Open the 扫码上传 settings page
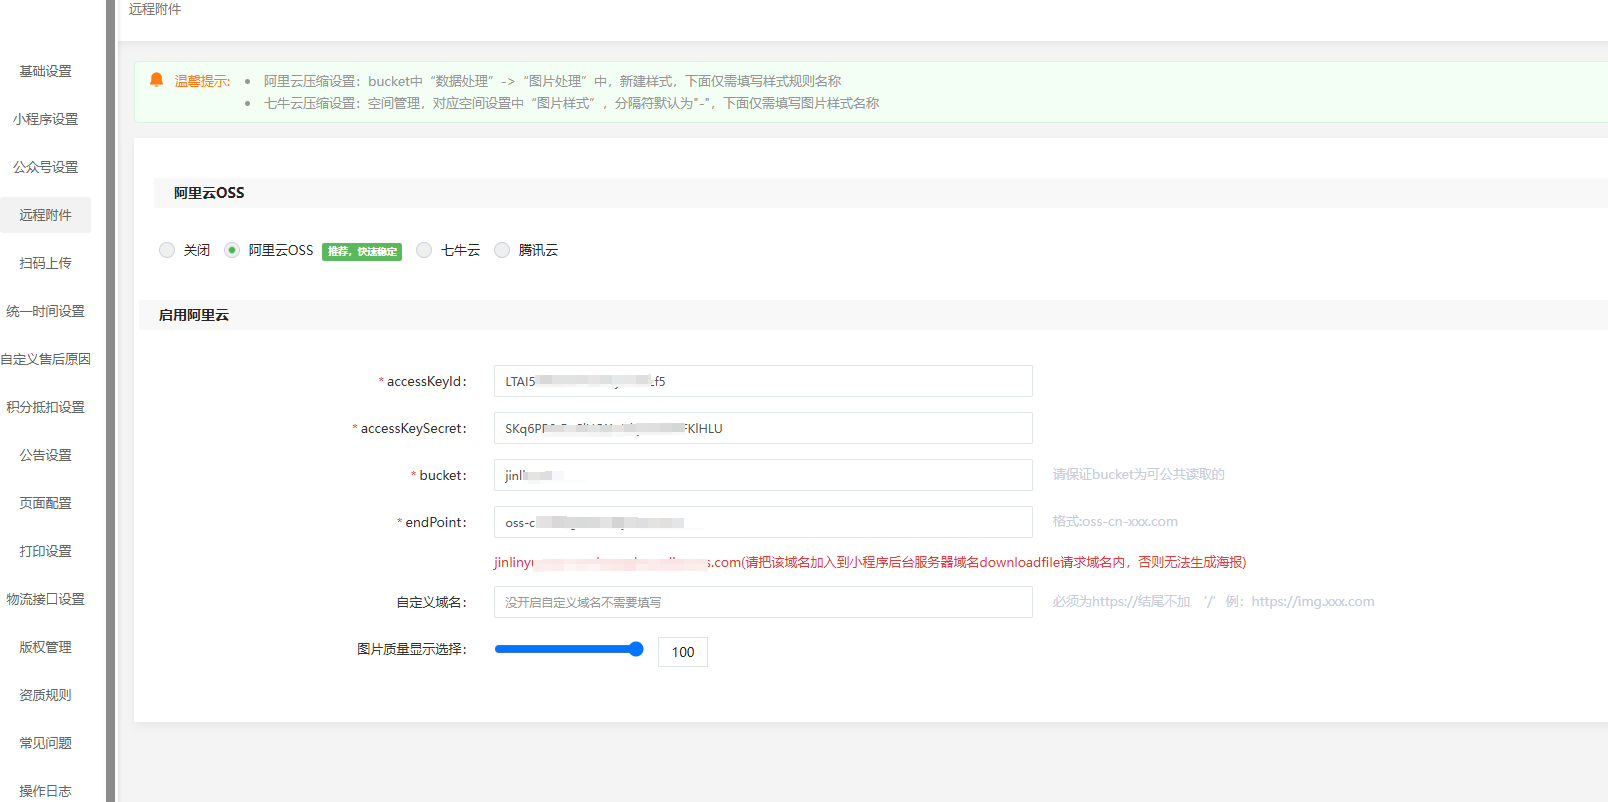This screenshot has height=802, width=1608. (46, 263)
